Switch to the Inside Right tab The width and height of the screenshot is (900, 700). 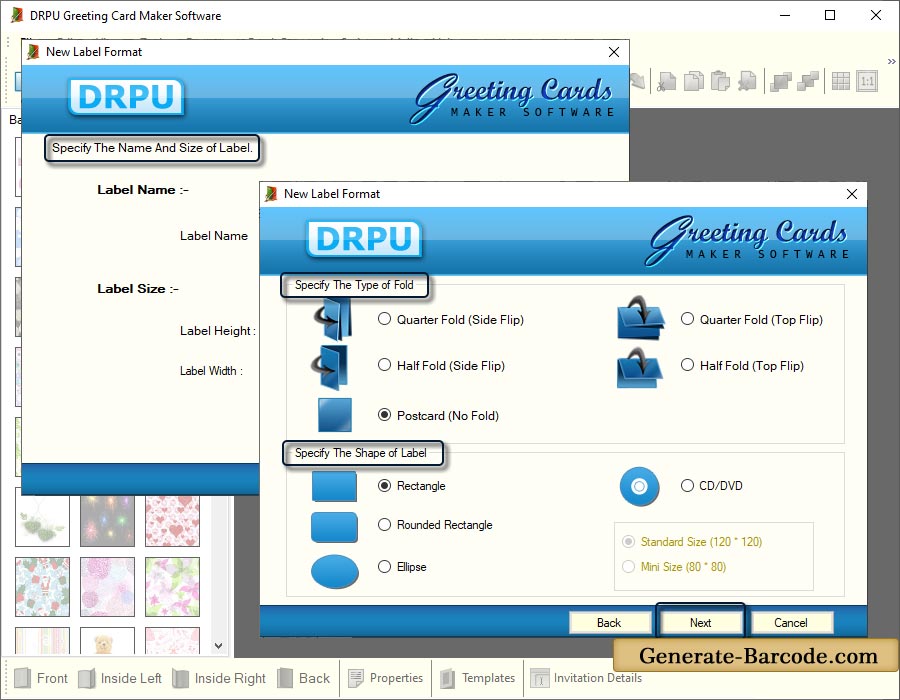point(219,678)
